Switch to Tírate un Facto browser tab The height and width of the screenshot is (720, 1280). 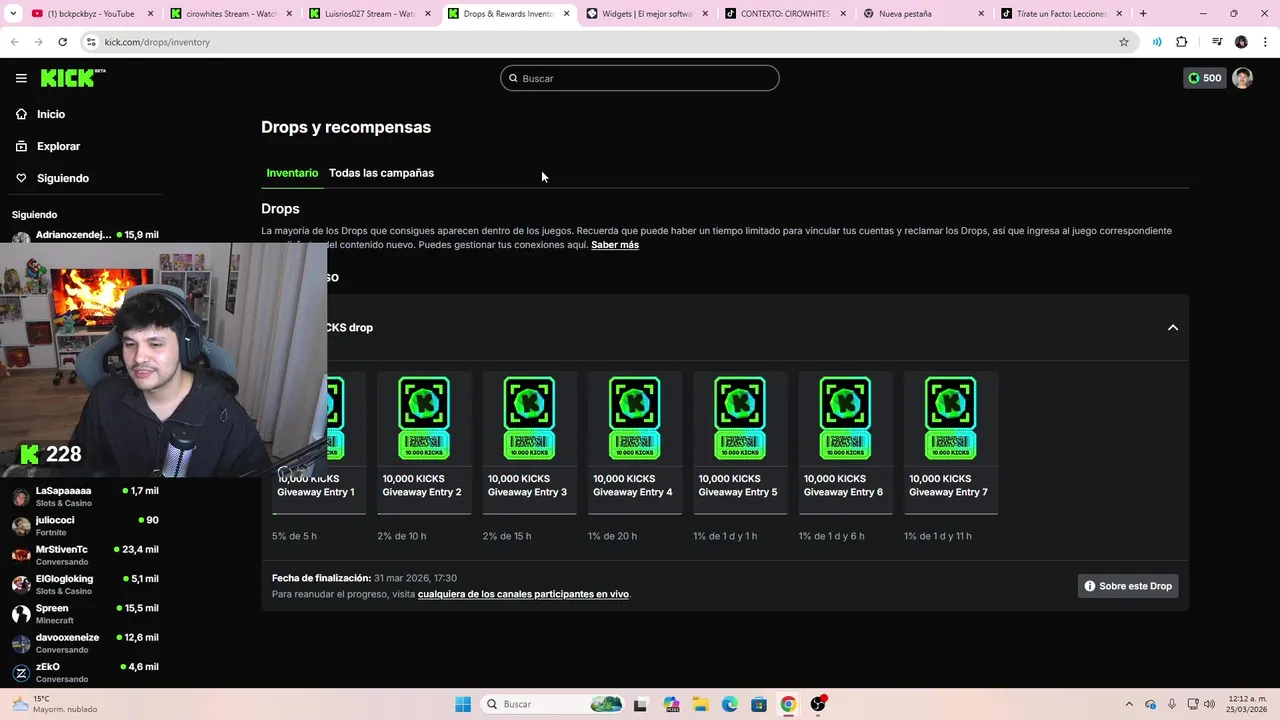(1063, 14)
